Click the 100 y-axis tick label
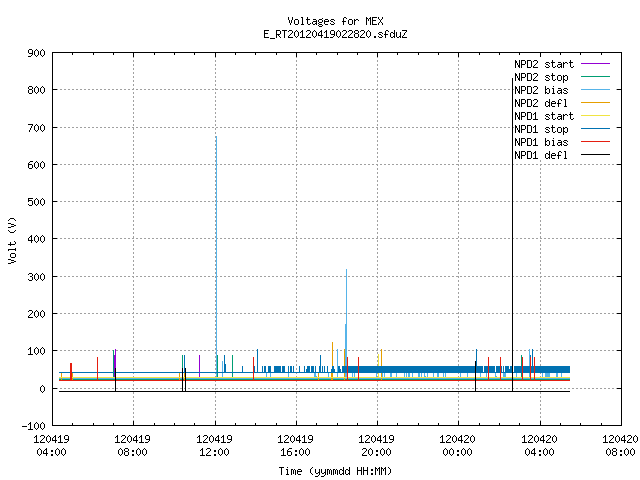 36,351
